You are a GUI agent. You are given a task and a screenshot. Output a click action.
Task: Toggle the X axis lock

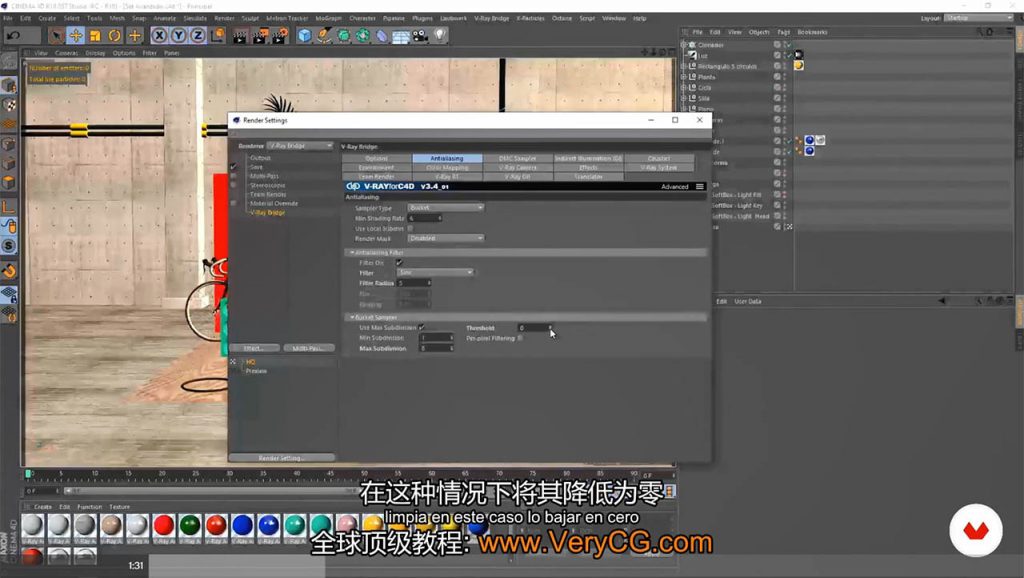[159, 35]
